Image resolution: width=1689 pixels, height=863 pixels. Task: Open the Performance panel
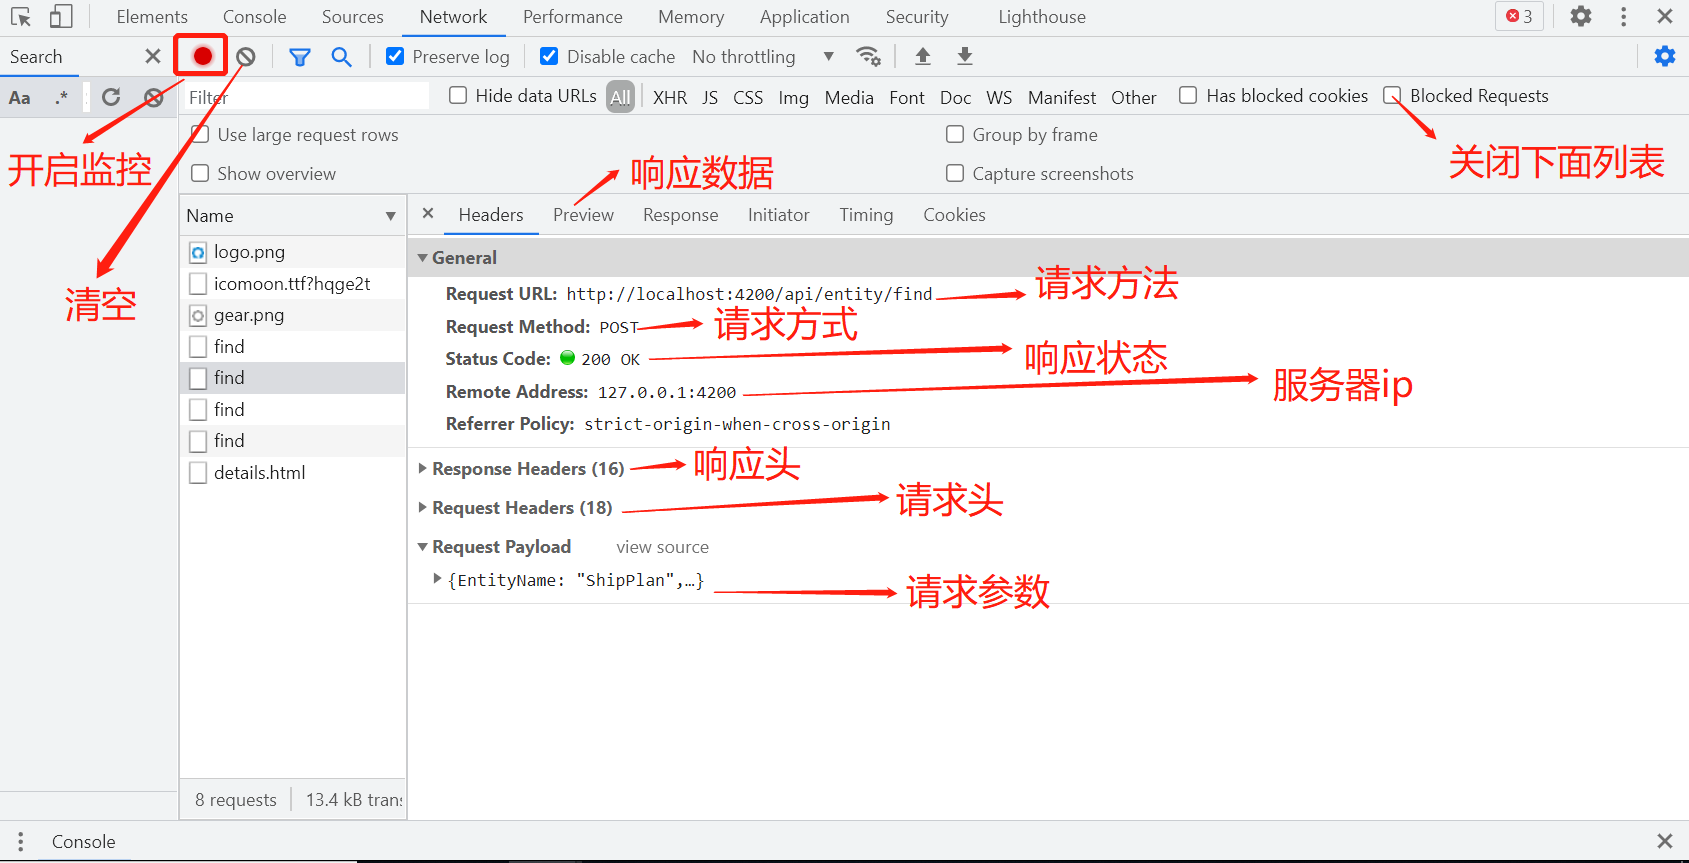573,17
